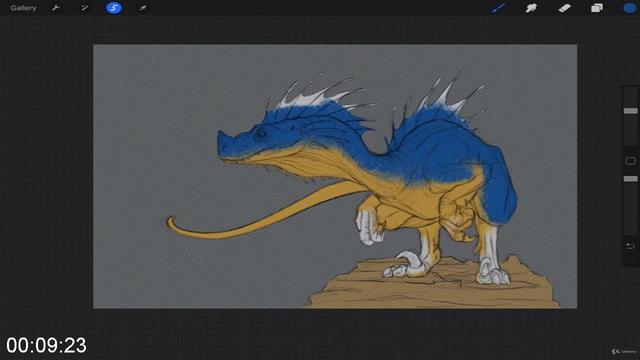Activate the Transform arrow tool

coord(142,8)
